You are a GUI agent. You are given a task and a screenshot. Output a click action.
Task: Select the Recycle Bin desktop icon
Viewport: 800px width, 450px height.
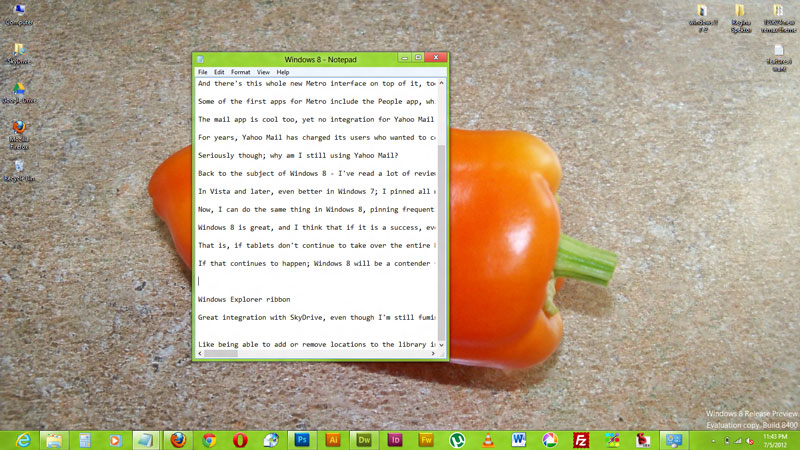[19, 170]
